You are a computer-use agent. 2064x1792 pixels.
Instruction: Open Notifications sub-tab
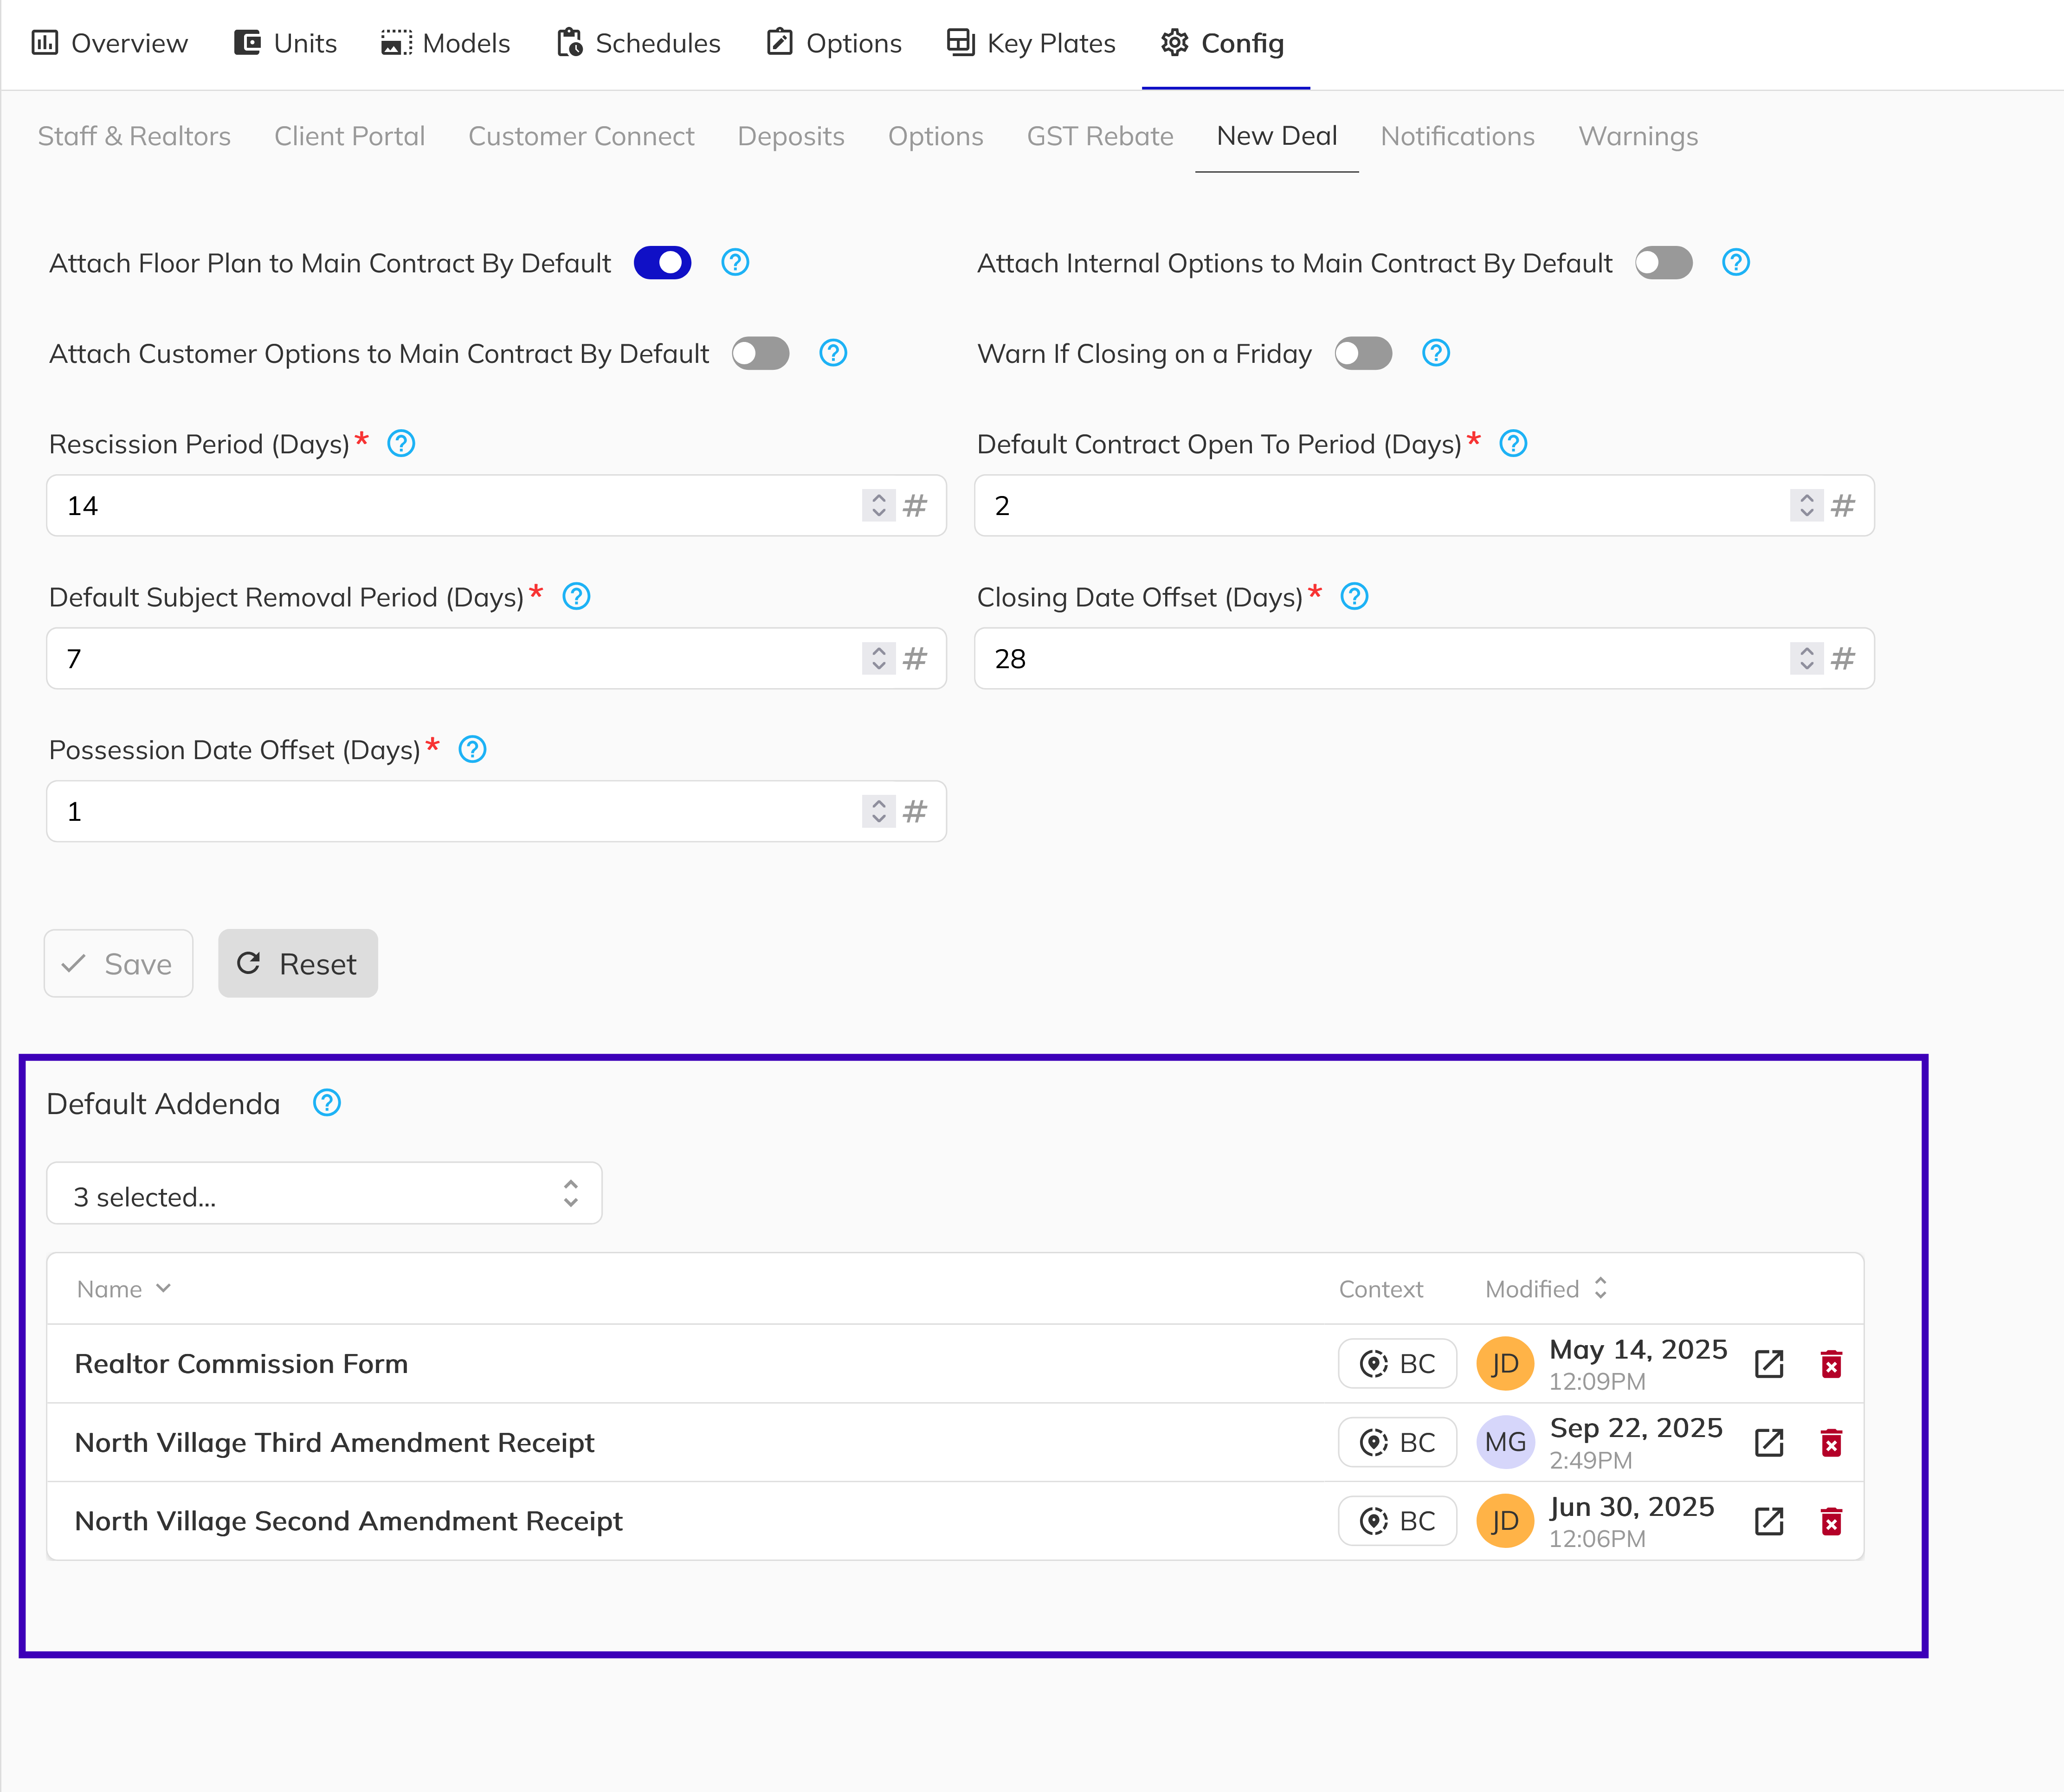click(x=1458, y=136)
